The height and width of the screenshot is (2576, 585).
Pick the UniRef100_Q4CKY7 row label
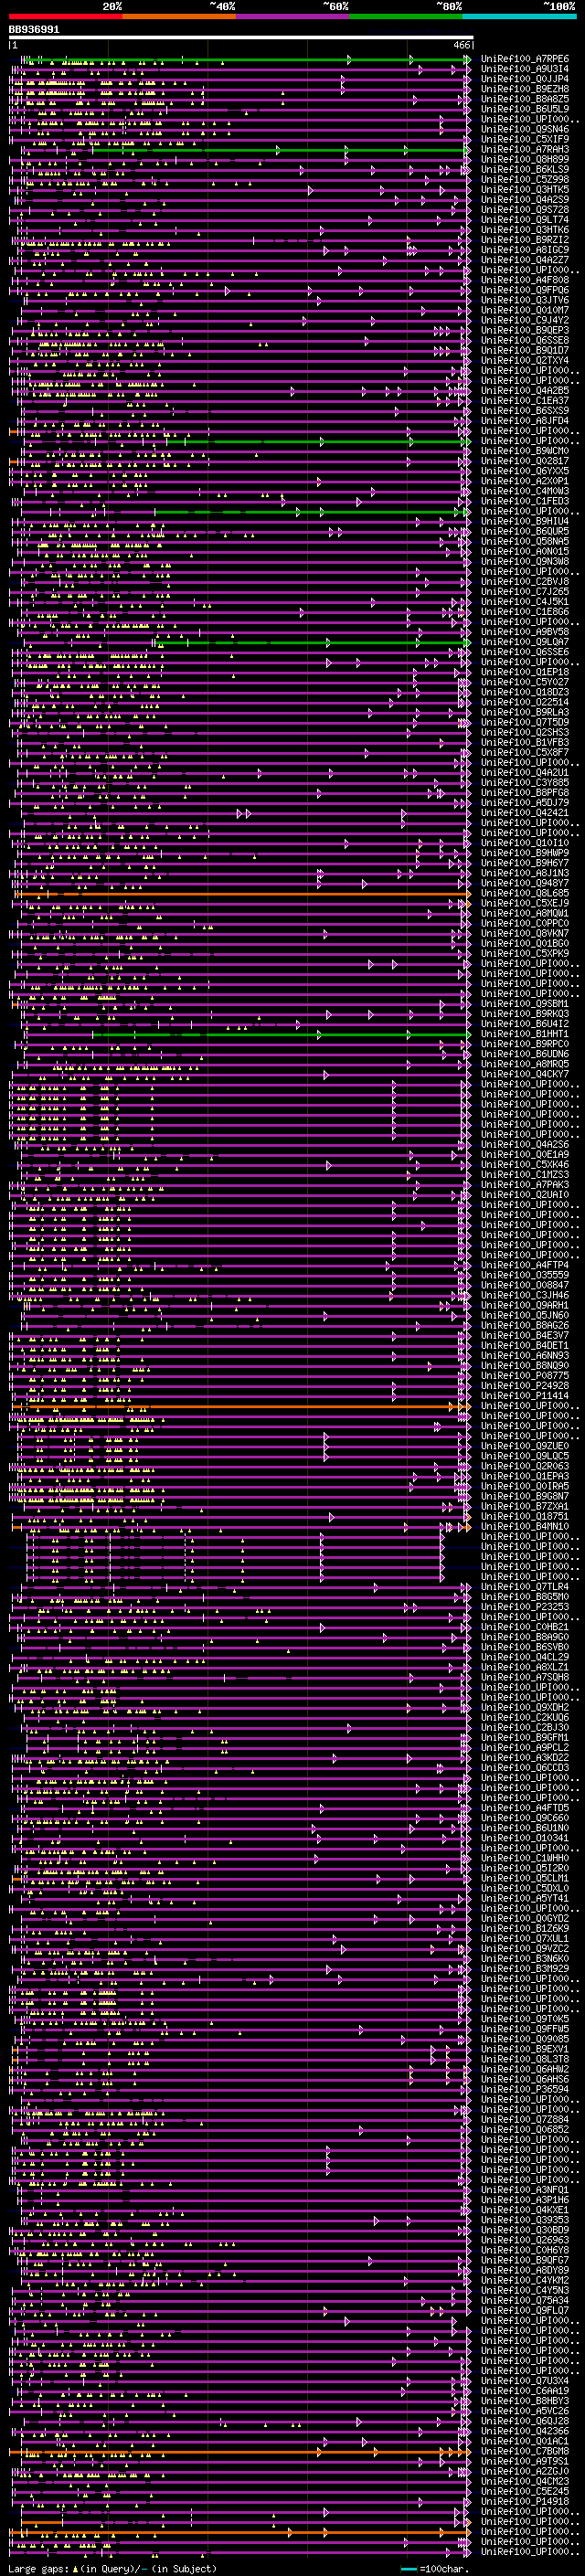(524, 1074)
